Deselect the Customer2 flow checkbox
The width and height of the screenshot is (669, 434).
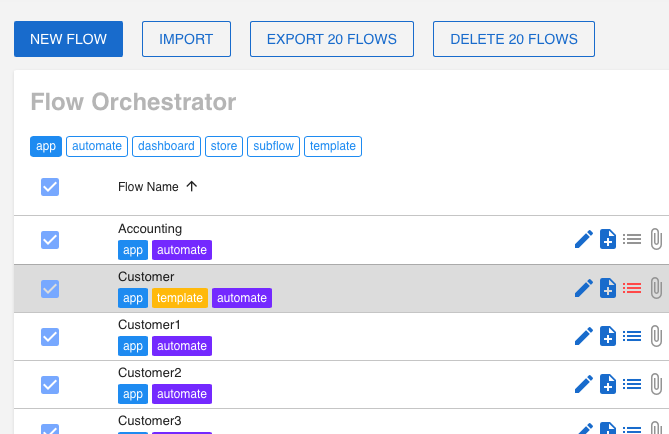[x=50, y=384]
